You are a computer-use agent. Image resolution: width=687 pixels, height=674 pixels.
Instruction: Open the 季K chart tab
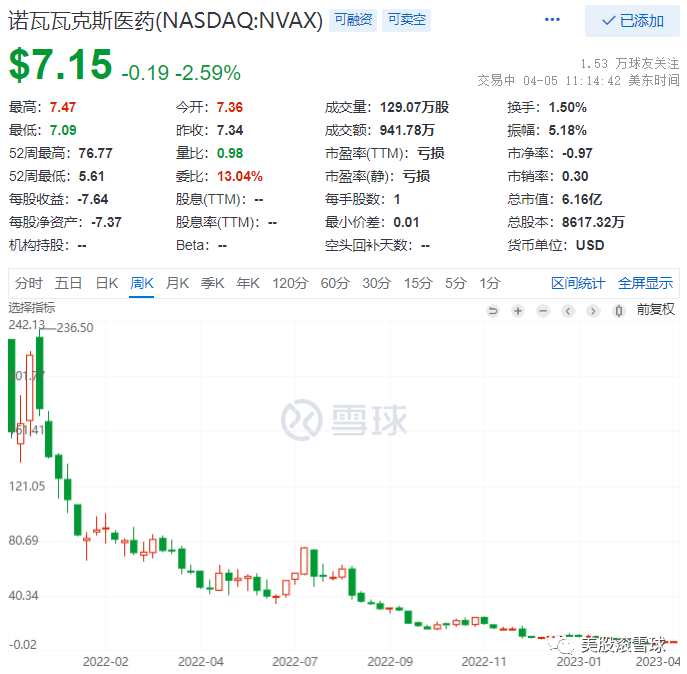pyautogui.click(x=212, y=283)
